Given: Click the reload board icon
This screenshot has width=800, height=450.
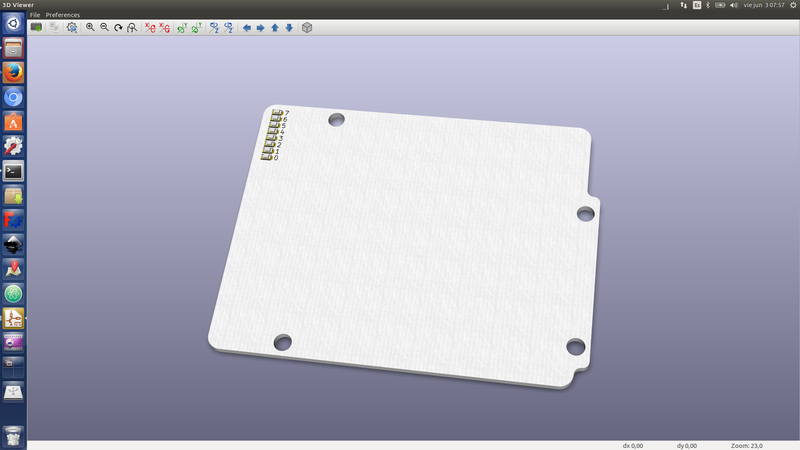Looking at the screenshot, I should [x=36, y=27].
